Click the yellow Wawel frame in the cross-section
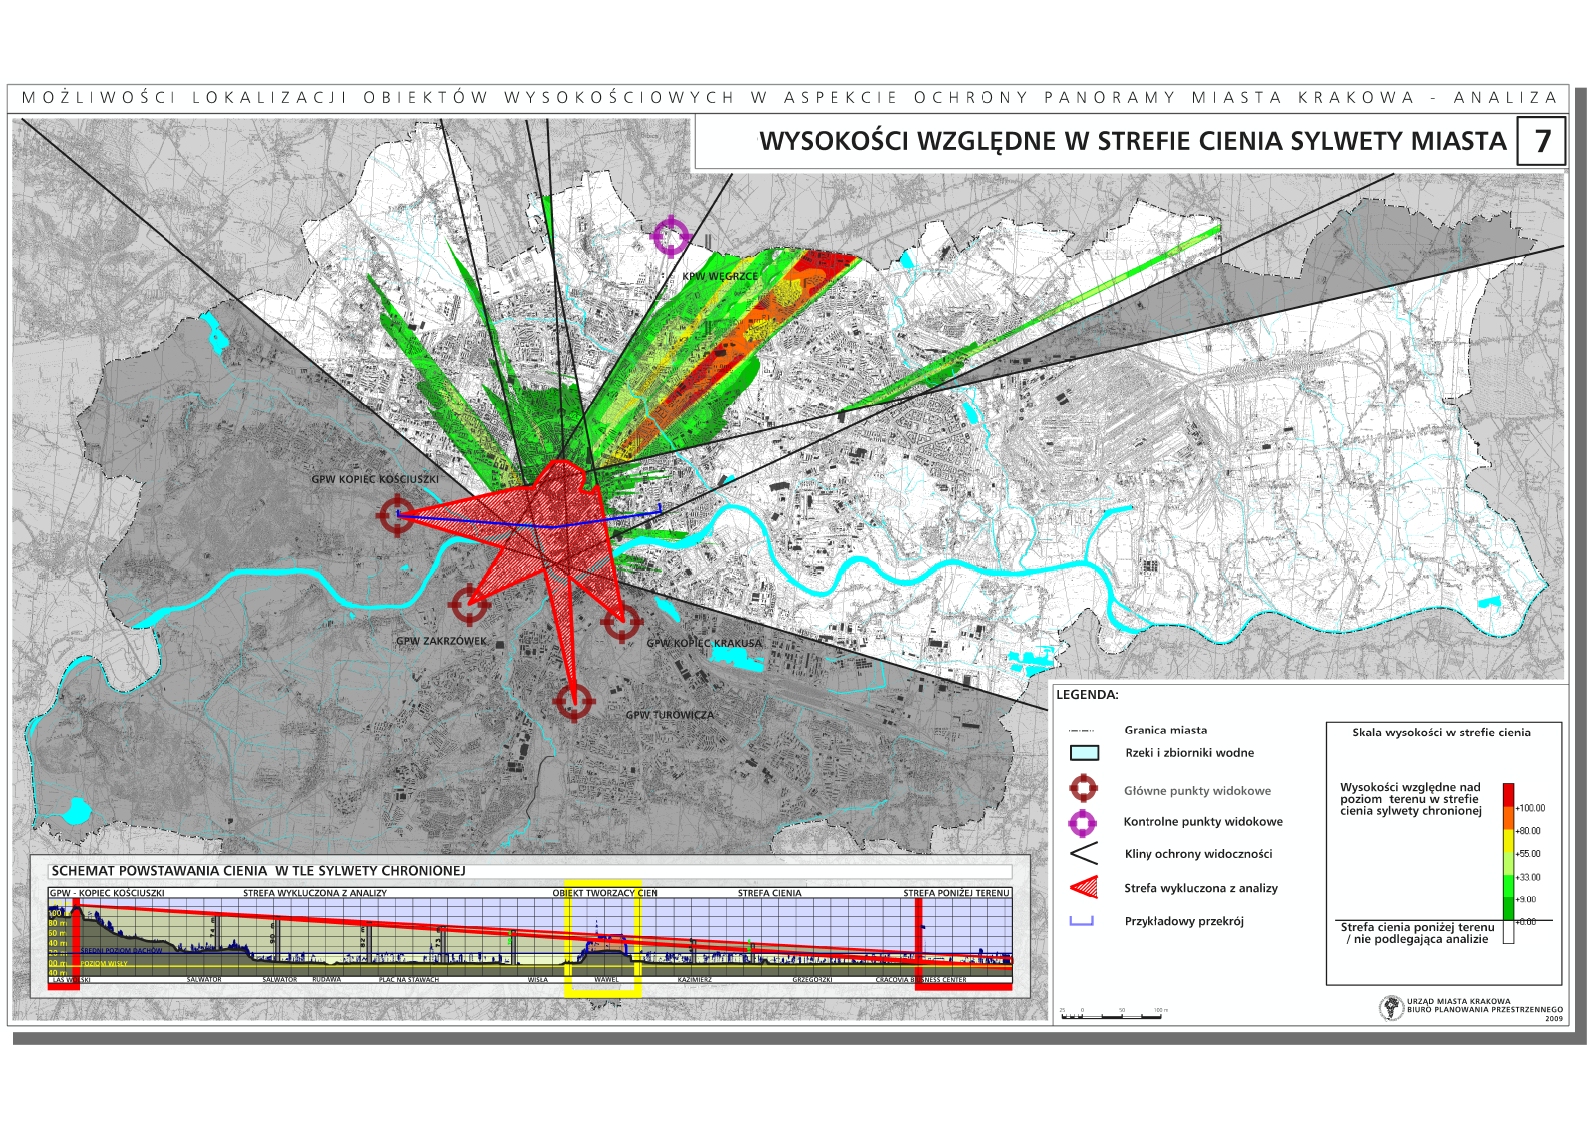Viewport: 1587px width, 1123px height. pyautogui.click(x=604, y=939)
